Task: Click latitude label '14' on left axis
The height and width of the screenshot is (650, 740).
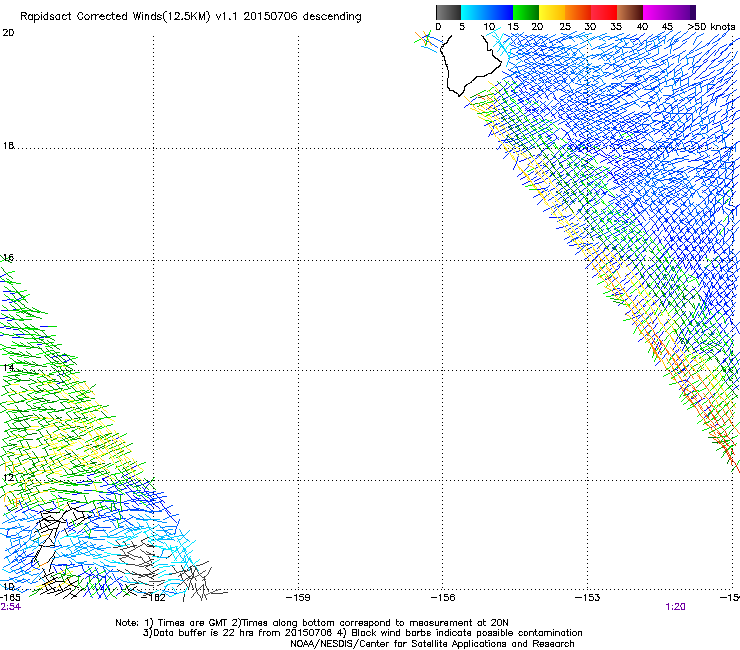Action: click(8, 368)
